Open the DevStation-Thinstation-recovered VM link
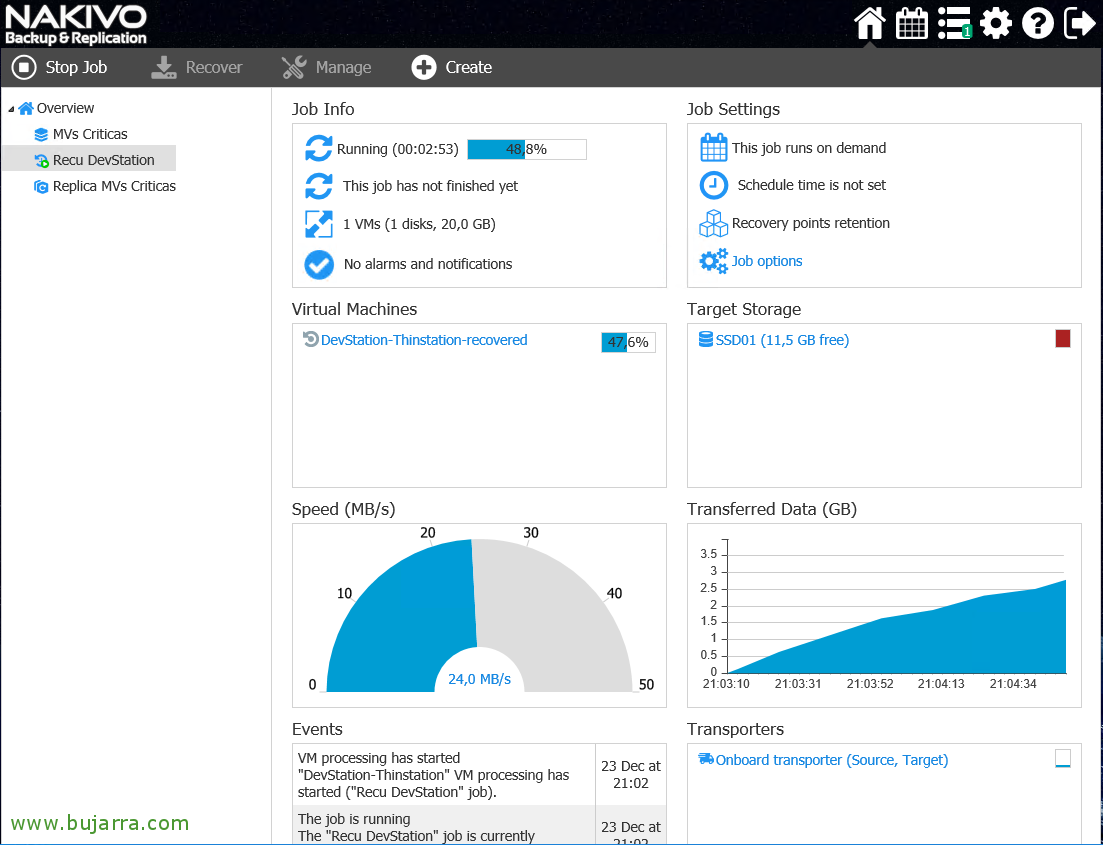This screenshot has height=845, width=1103. point(424,341)
